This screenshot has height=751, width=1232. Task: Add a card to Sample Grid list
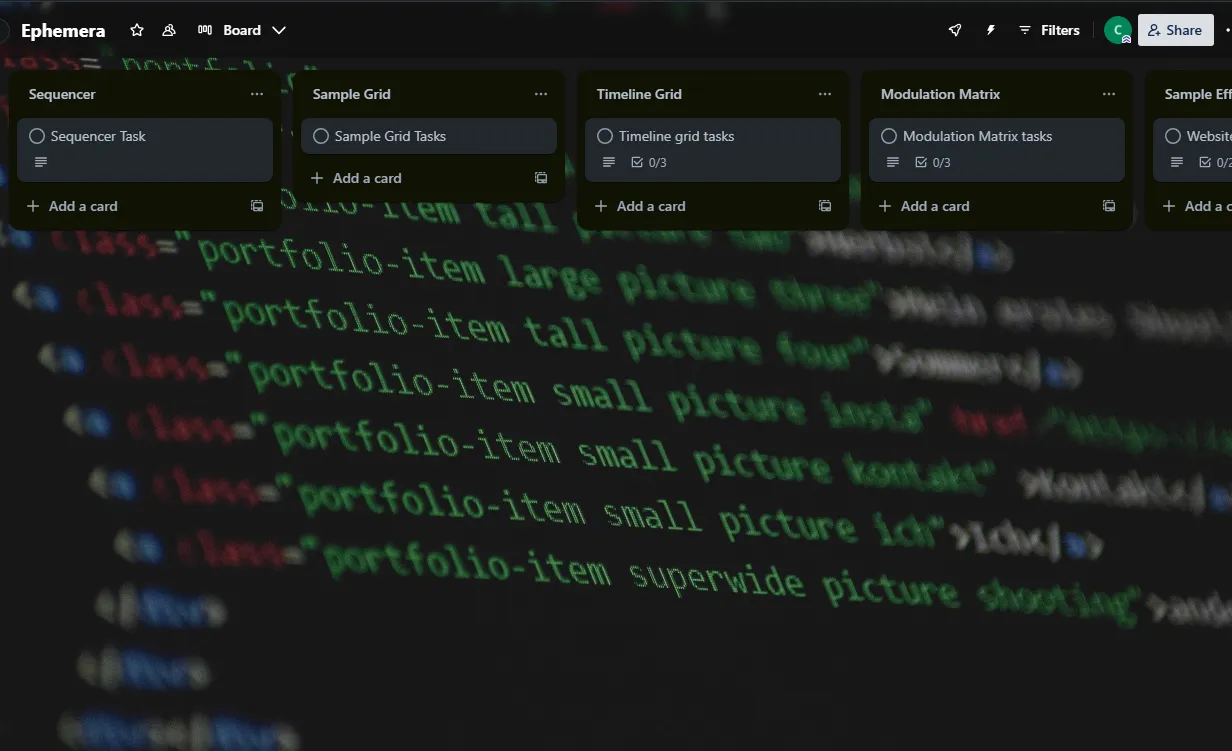(x=356, y=178)
